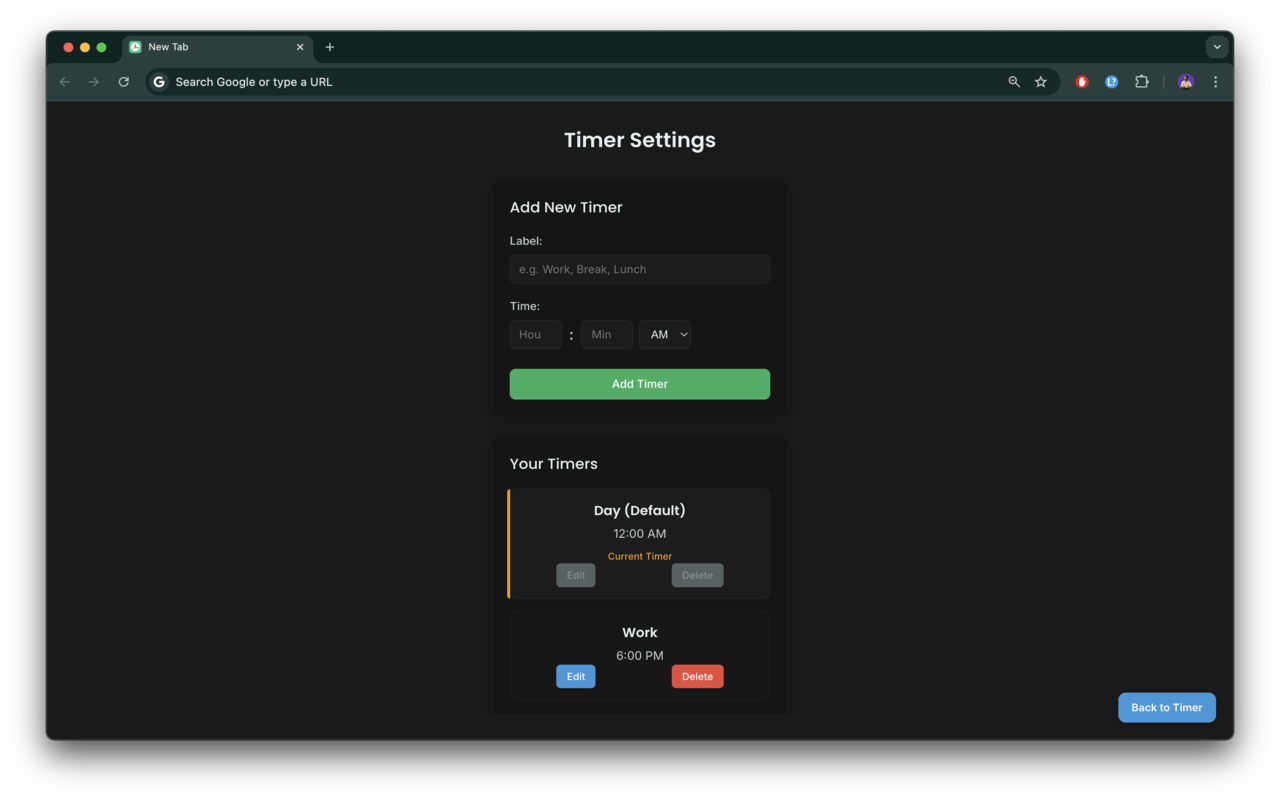This screenshot has height=800, width=1280.
Task: Click the Hour input field
Action: click(535, 334)
